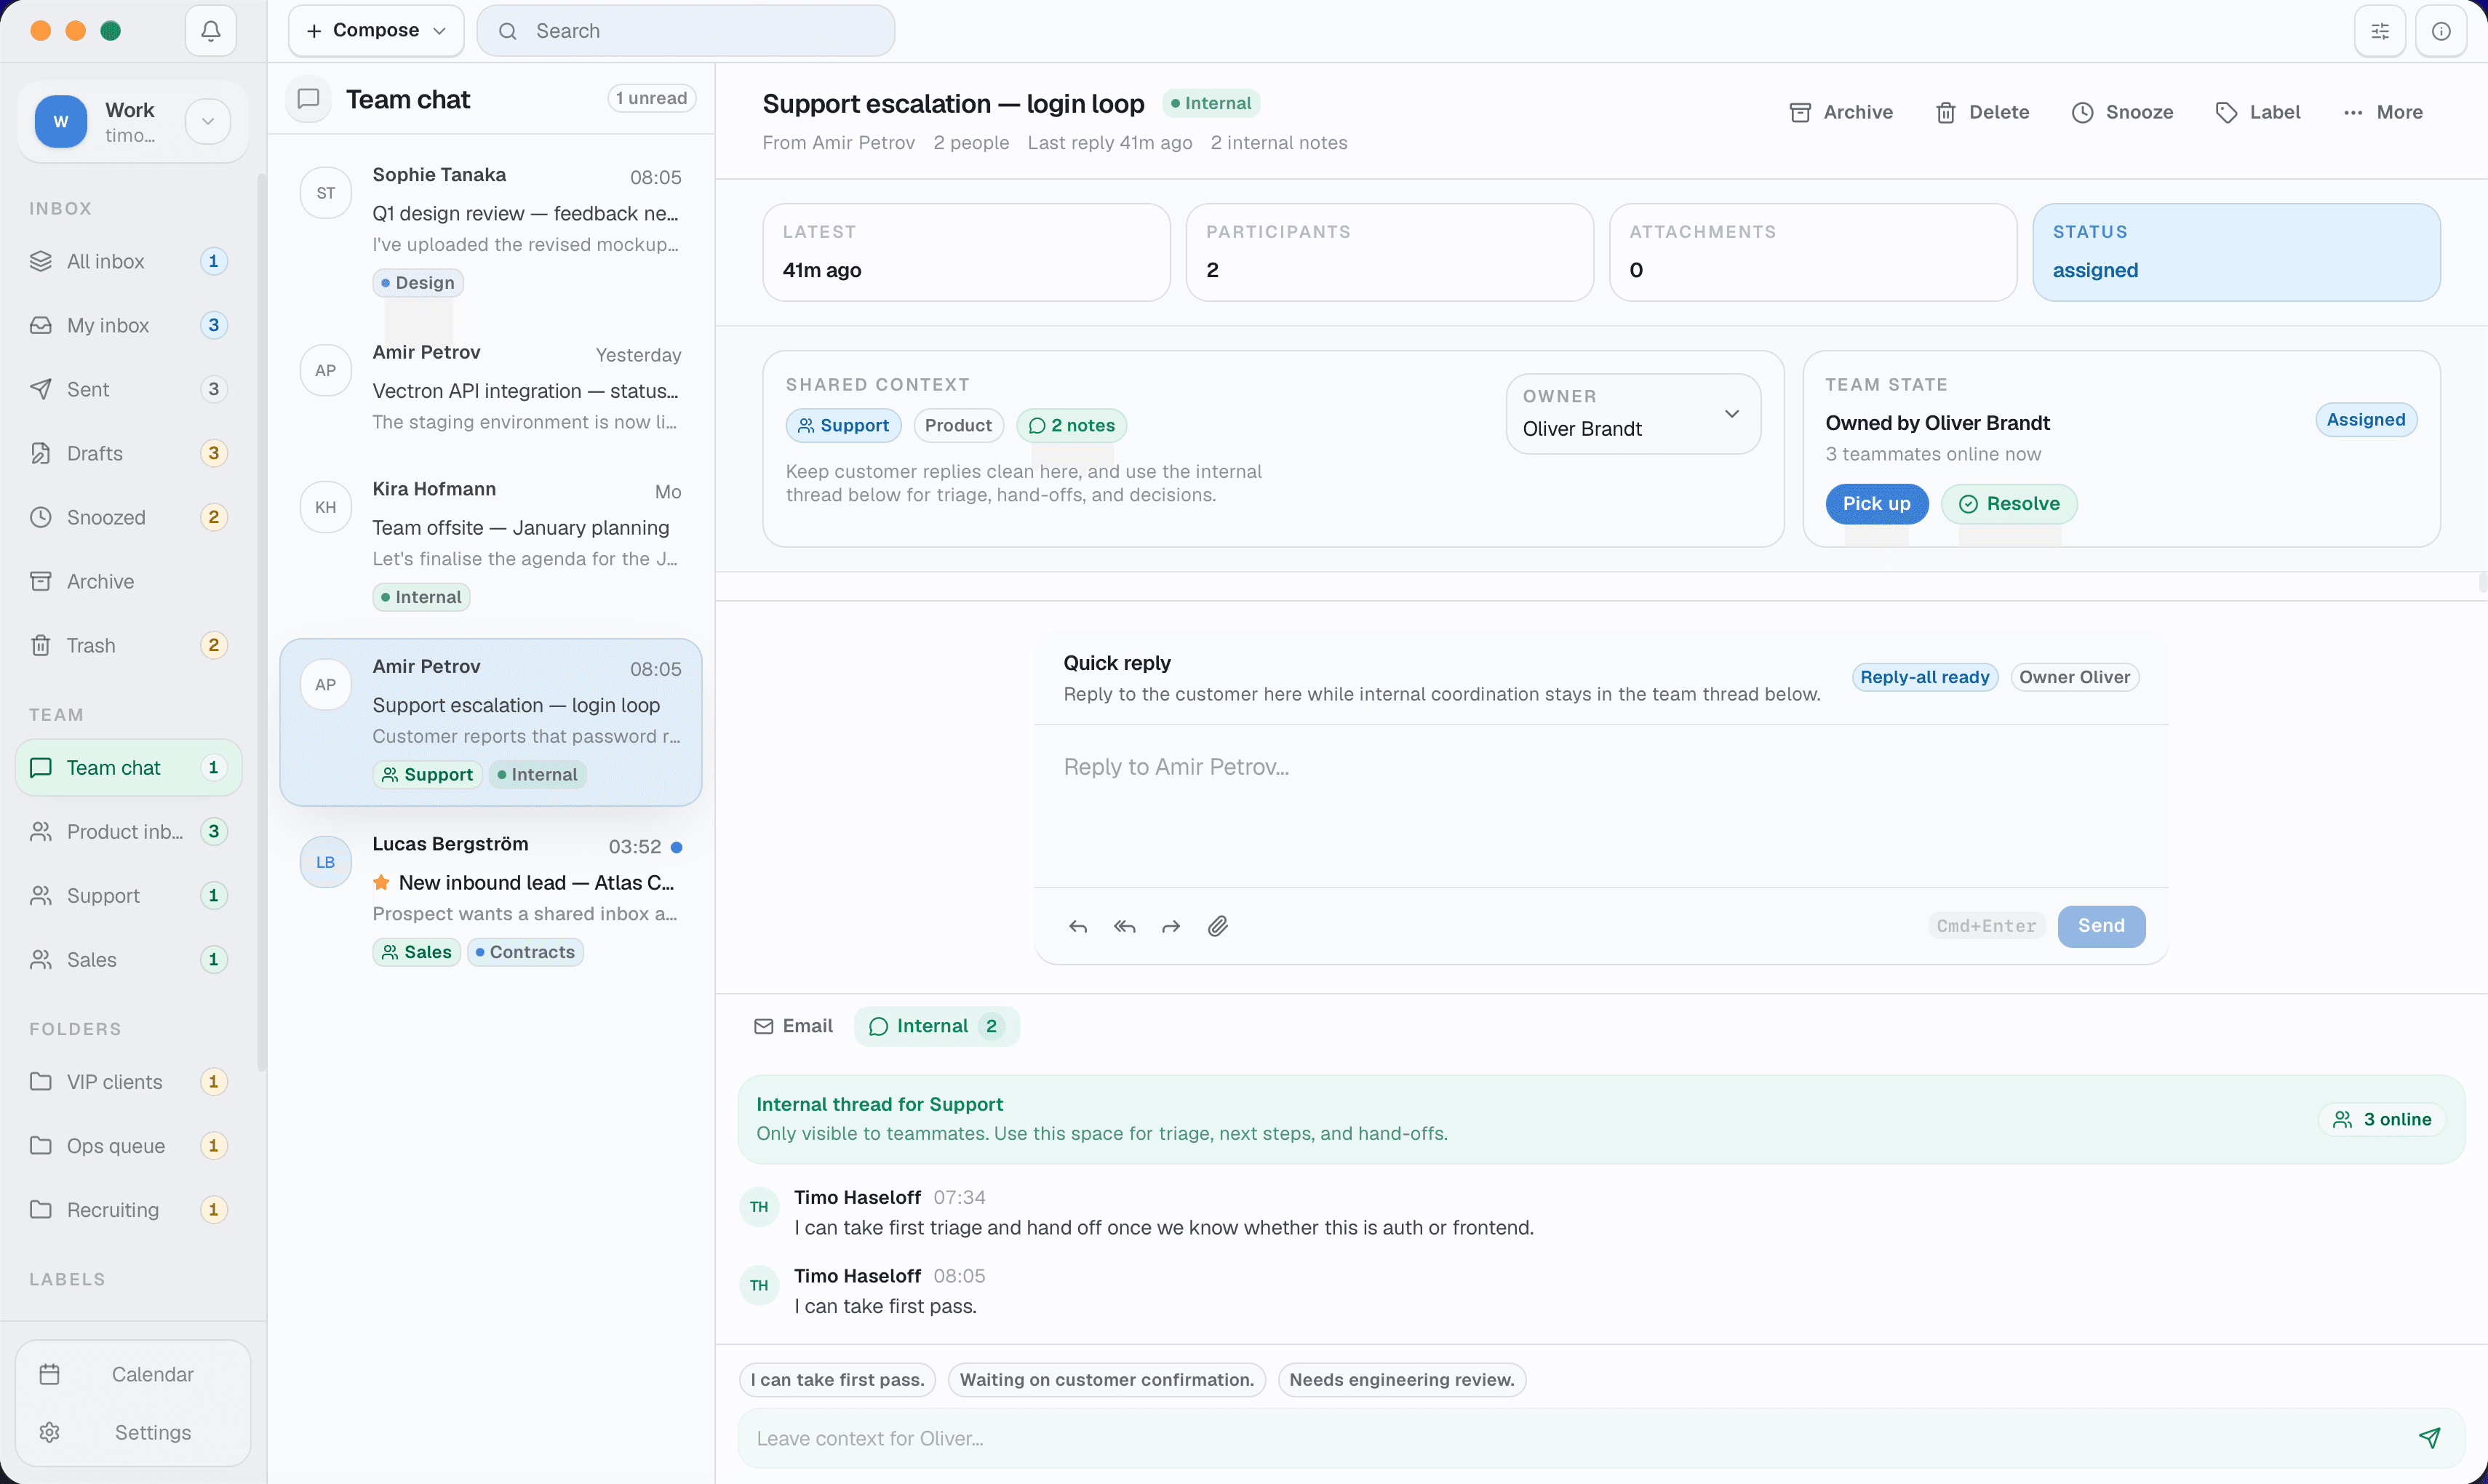Open the Owner Oliver Brandt dropdown
Viewport: 2488px width, 1484px height.
[1633, 413]
